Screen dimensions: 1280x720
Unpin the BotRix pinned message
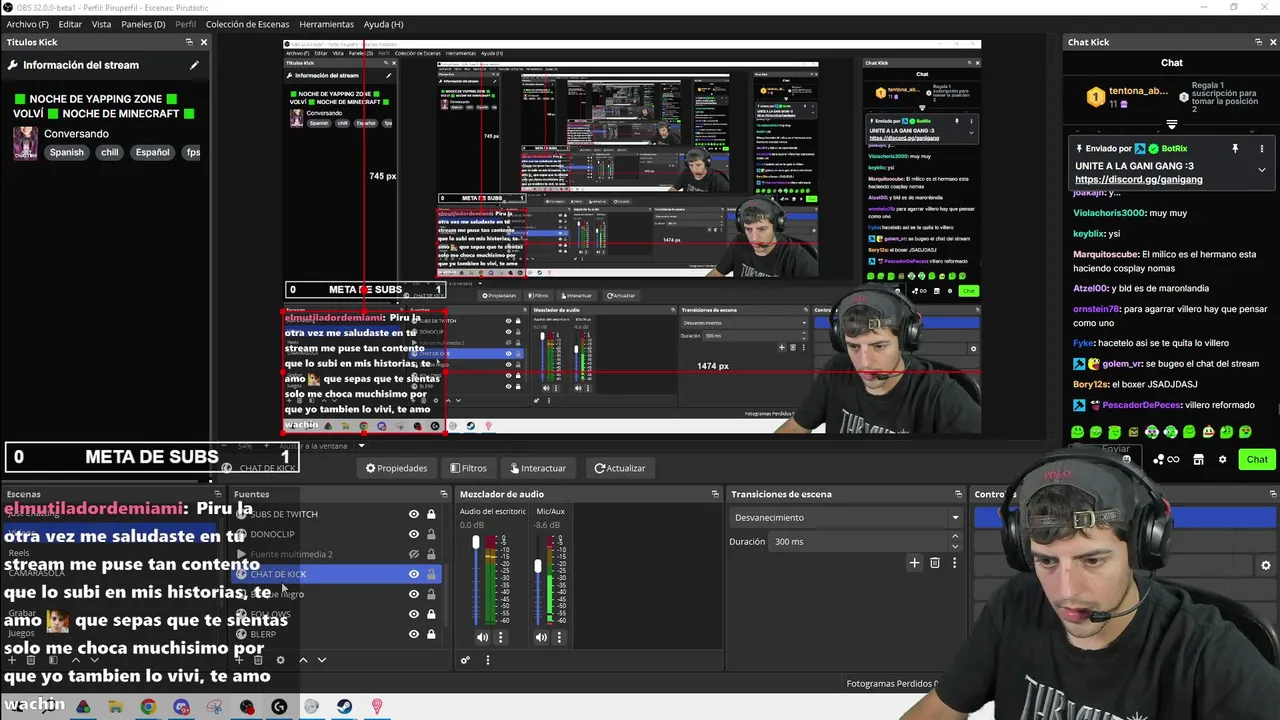coord(1235,148)
